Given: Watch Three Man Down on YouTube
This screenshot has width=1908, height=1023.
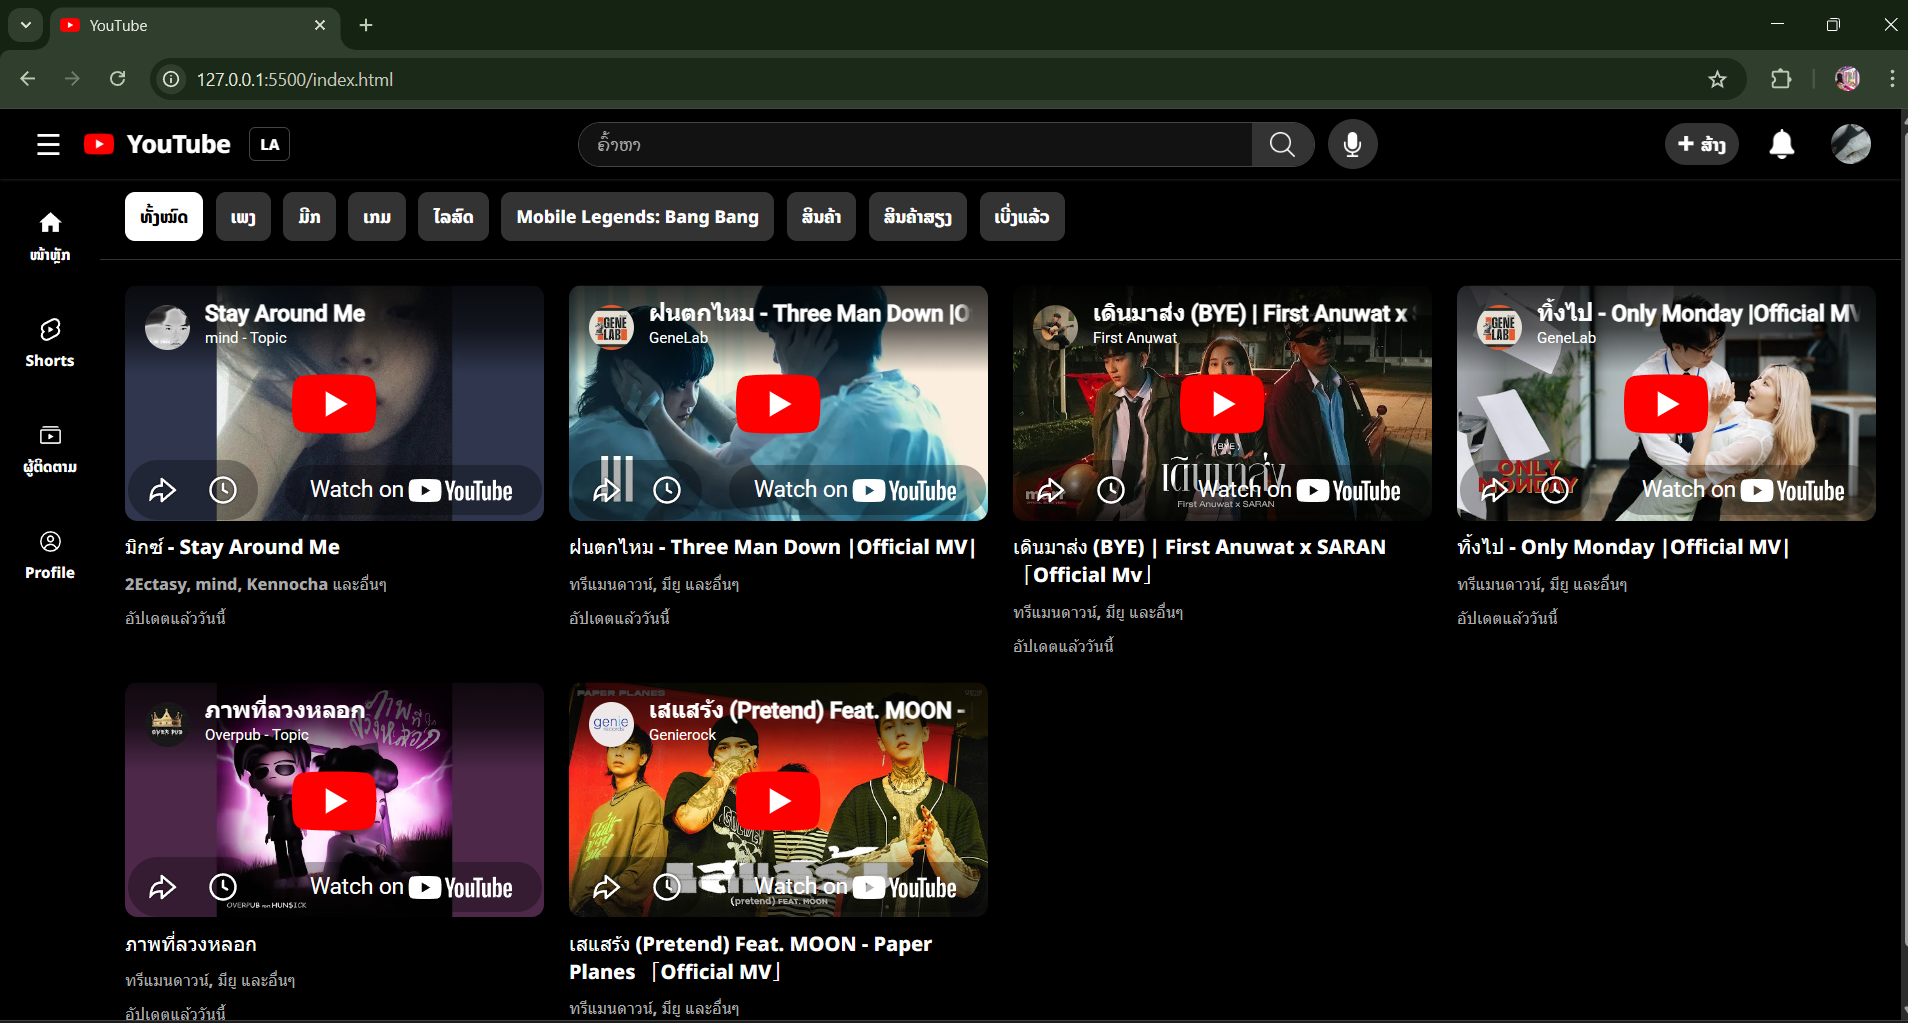Looking at the screenshot, I should (855, 490).
